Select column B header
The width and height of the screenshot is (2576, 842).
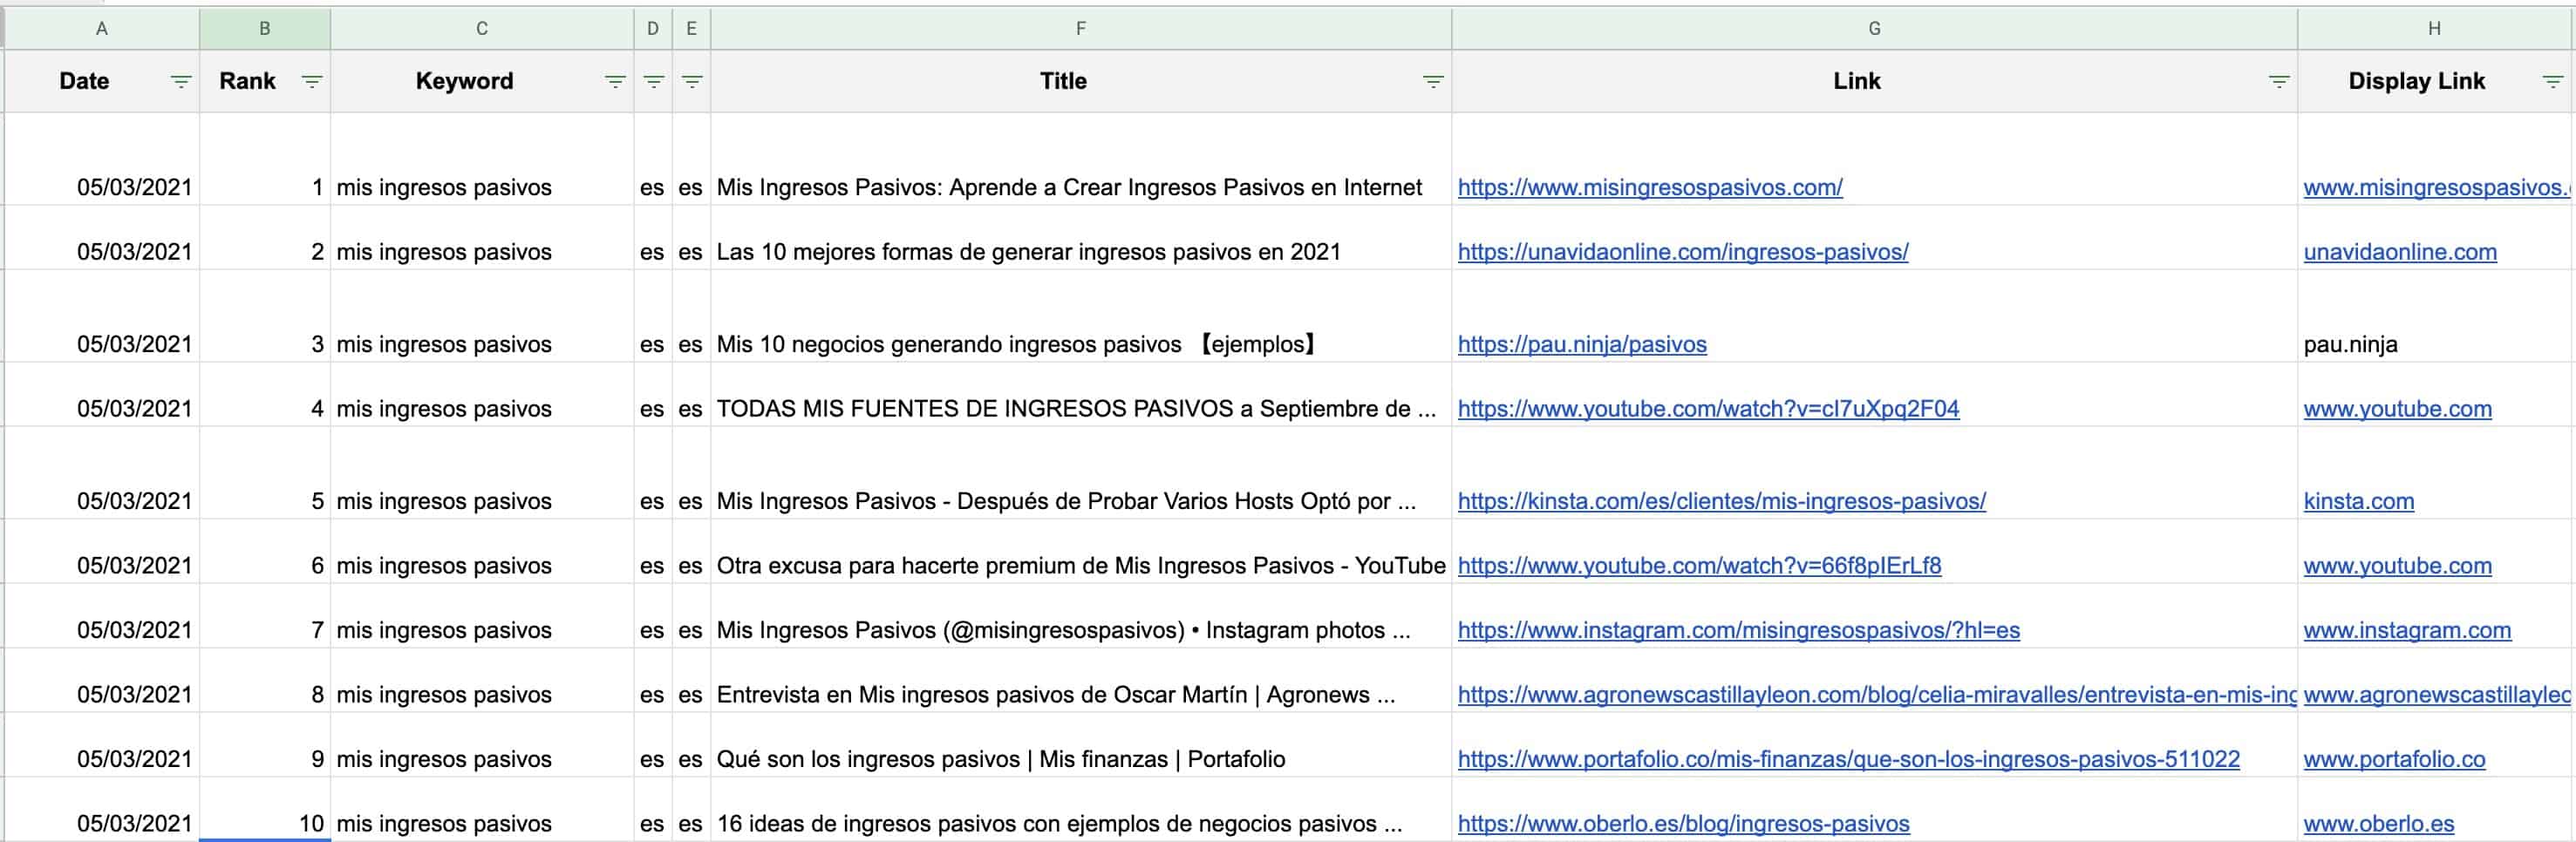coord(265,29)
